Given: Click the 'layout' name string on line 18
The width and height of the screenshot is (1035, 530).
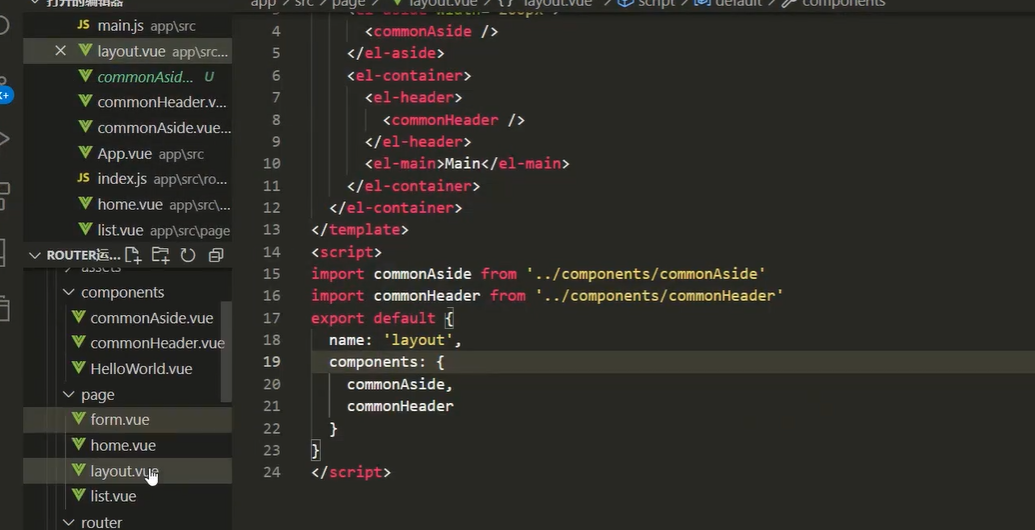Looking at the screenshot, I should pos(418,340).
